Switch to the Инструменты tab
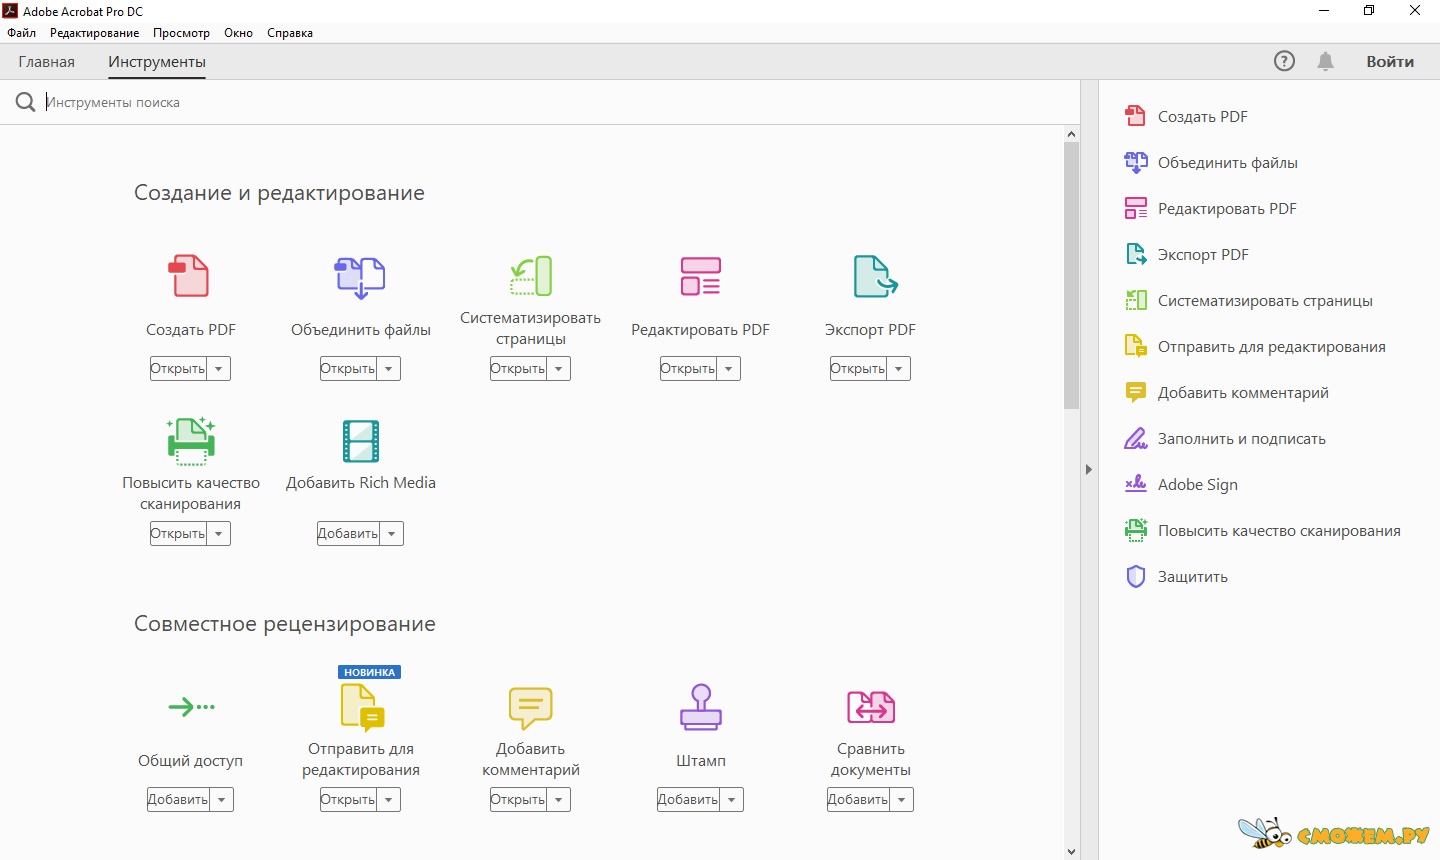This screenshot has height=860, width=1440. 157,62
